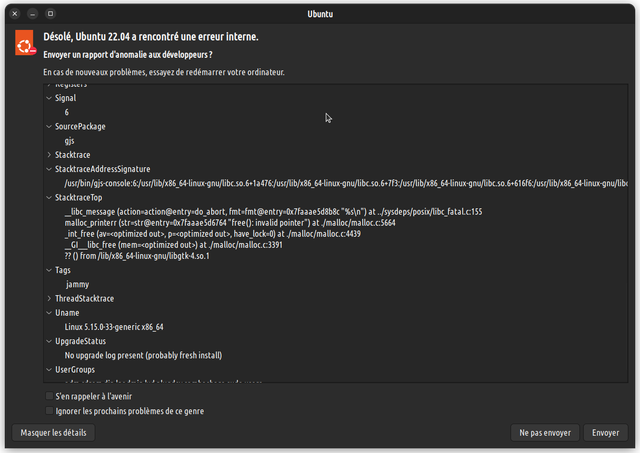Viewport: 640px width, 453px height.
Task: Click the "ThreadStacktrace" tree label
Action: (84, 298)
